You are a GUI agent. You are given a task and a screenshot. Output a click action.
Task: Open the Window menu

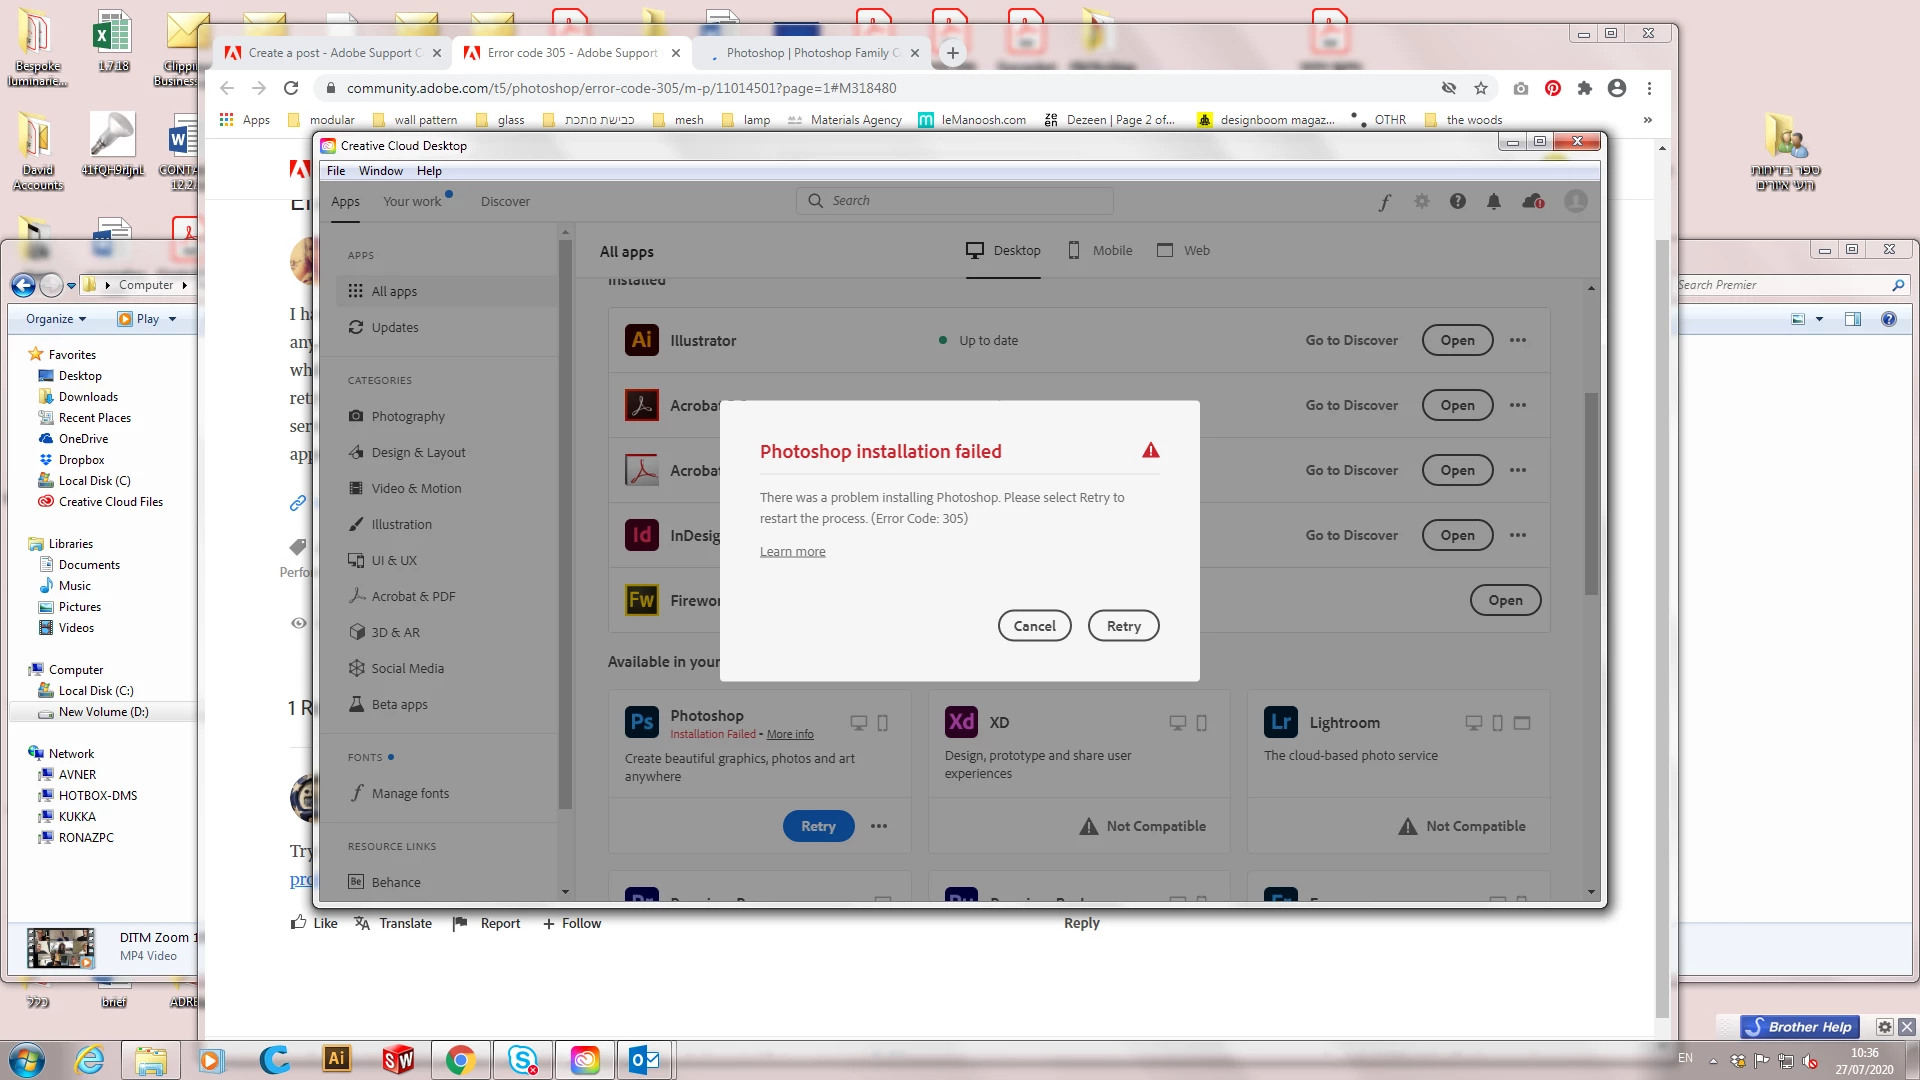point(380,171)
